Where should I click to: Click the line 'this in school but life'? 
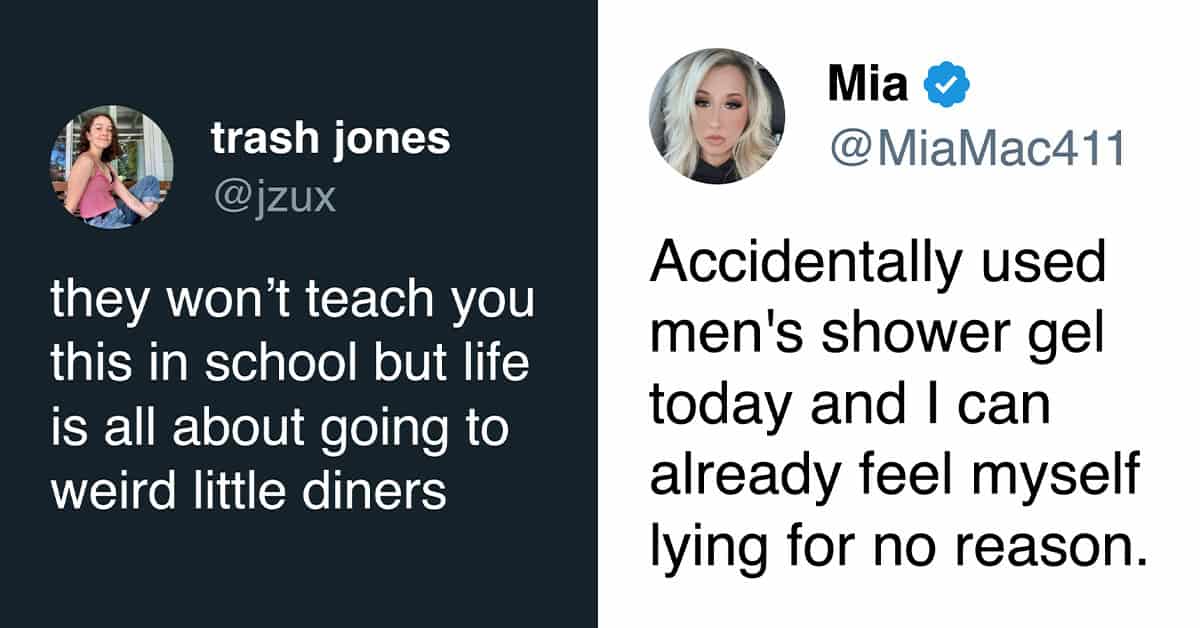[290, 367]
